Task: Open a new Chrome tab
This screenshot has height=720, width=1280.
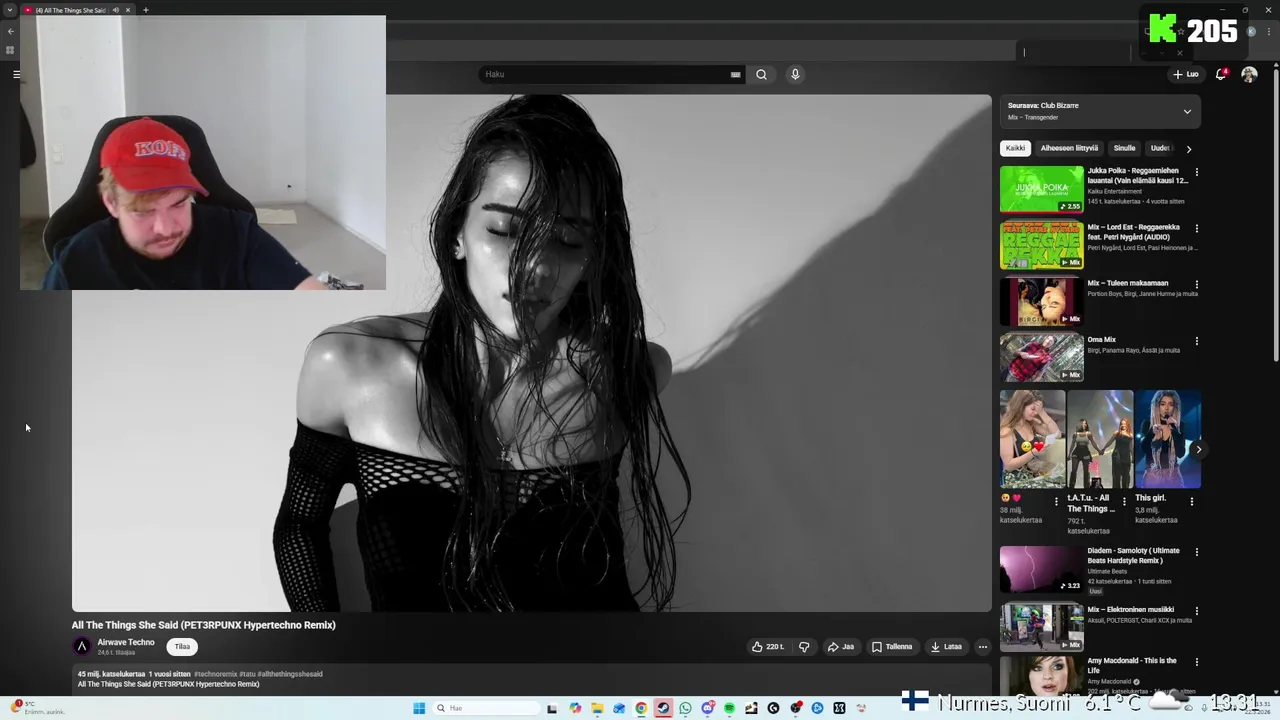Action: (x=146, y=10)
